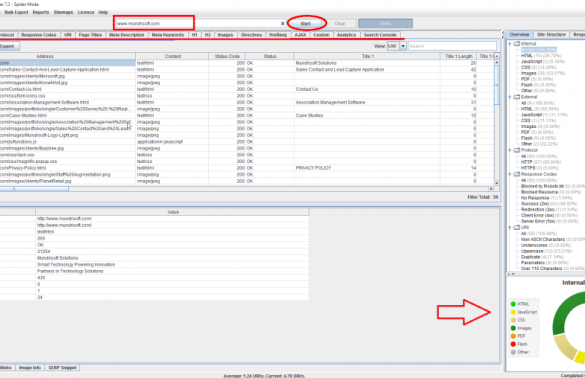
Task: Open the View List dropdown arrow
Action: [x=403, y=46]
